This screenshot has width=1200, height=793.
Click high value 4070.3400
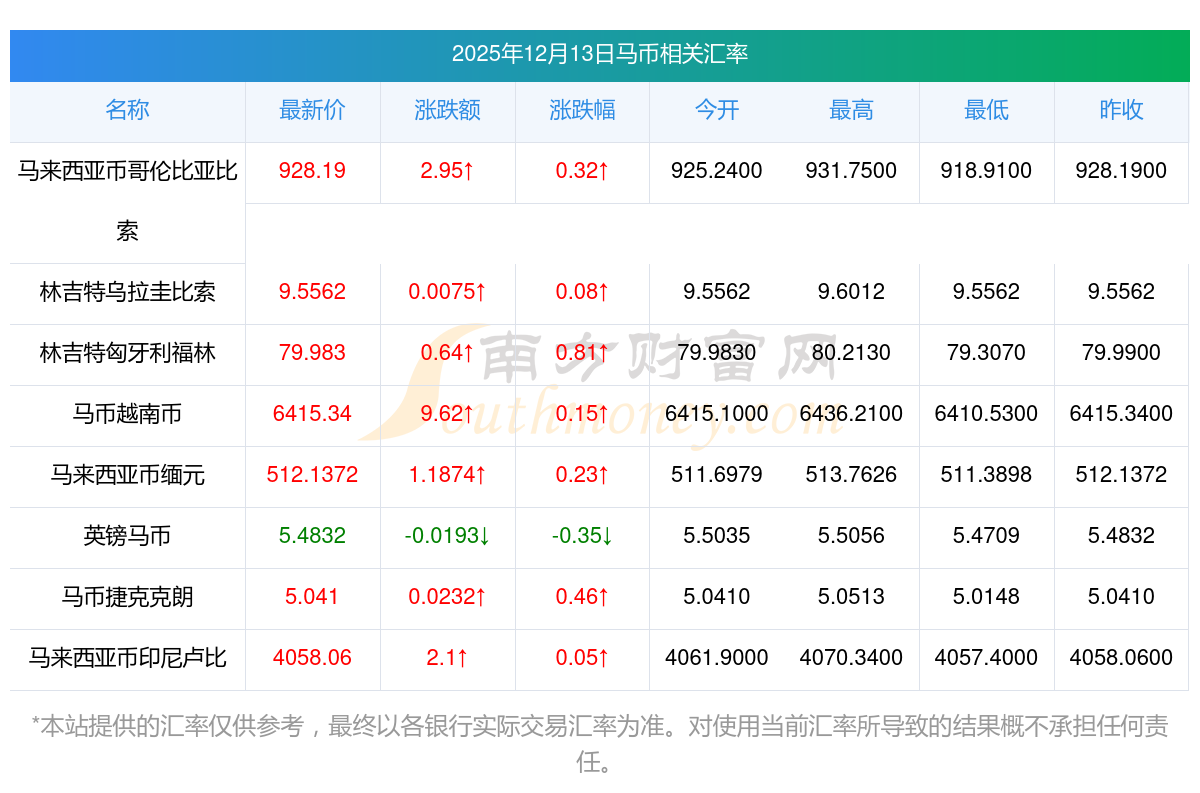pos(851,658)
